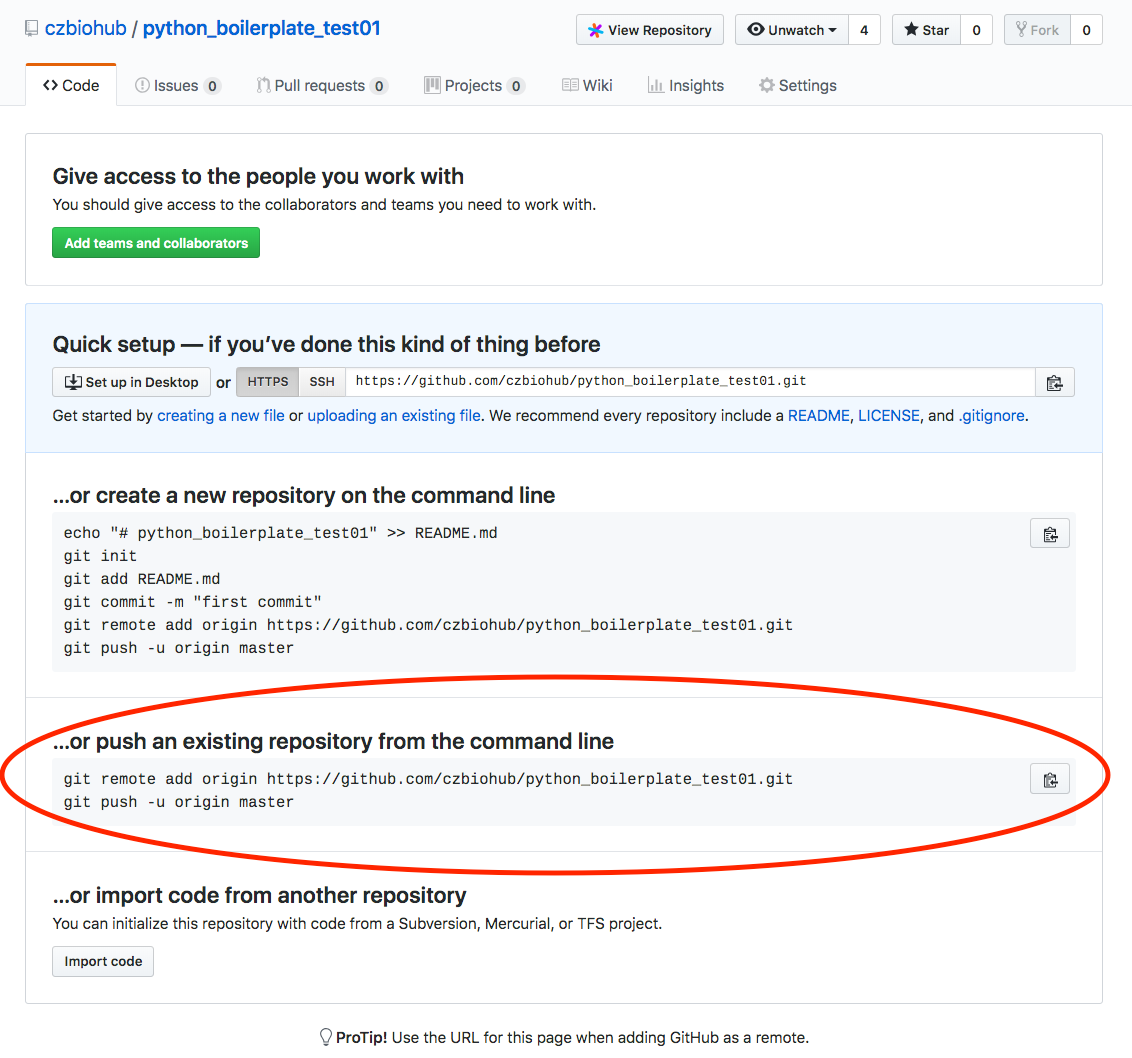Viewport: 1132px width, 1058px height.
Task: Click the star icon in Star button
Action: click(x=911, y=30)
